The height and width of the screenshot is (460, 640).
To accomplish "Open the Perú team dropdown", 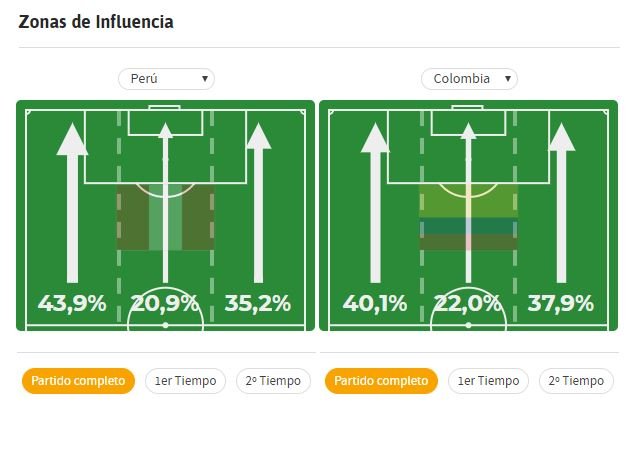I will [x=166, y=79].
